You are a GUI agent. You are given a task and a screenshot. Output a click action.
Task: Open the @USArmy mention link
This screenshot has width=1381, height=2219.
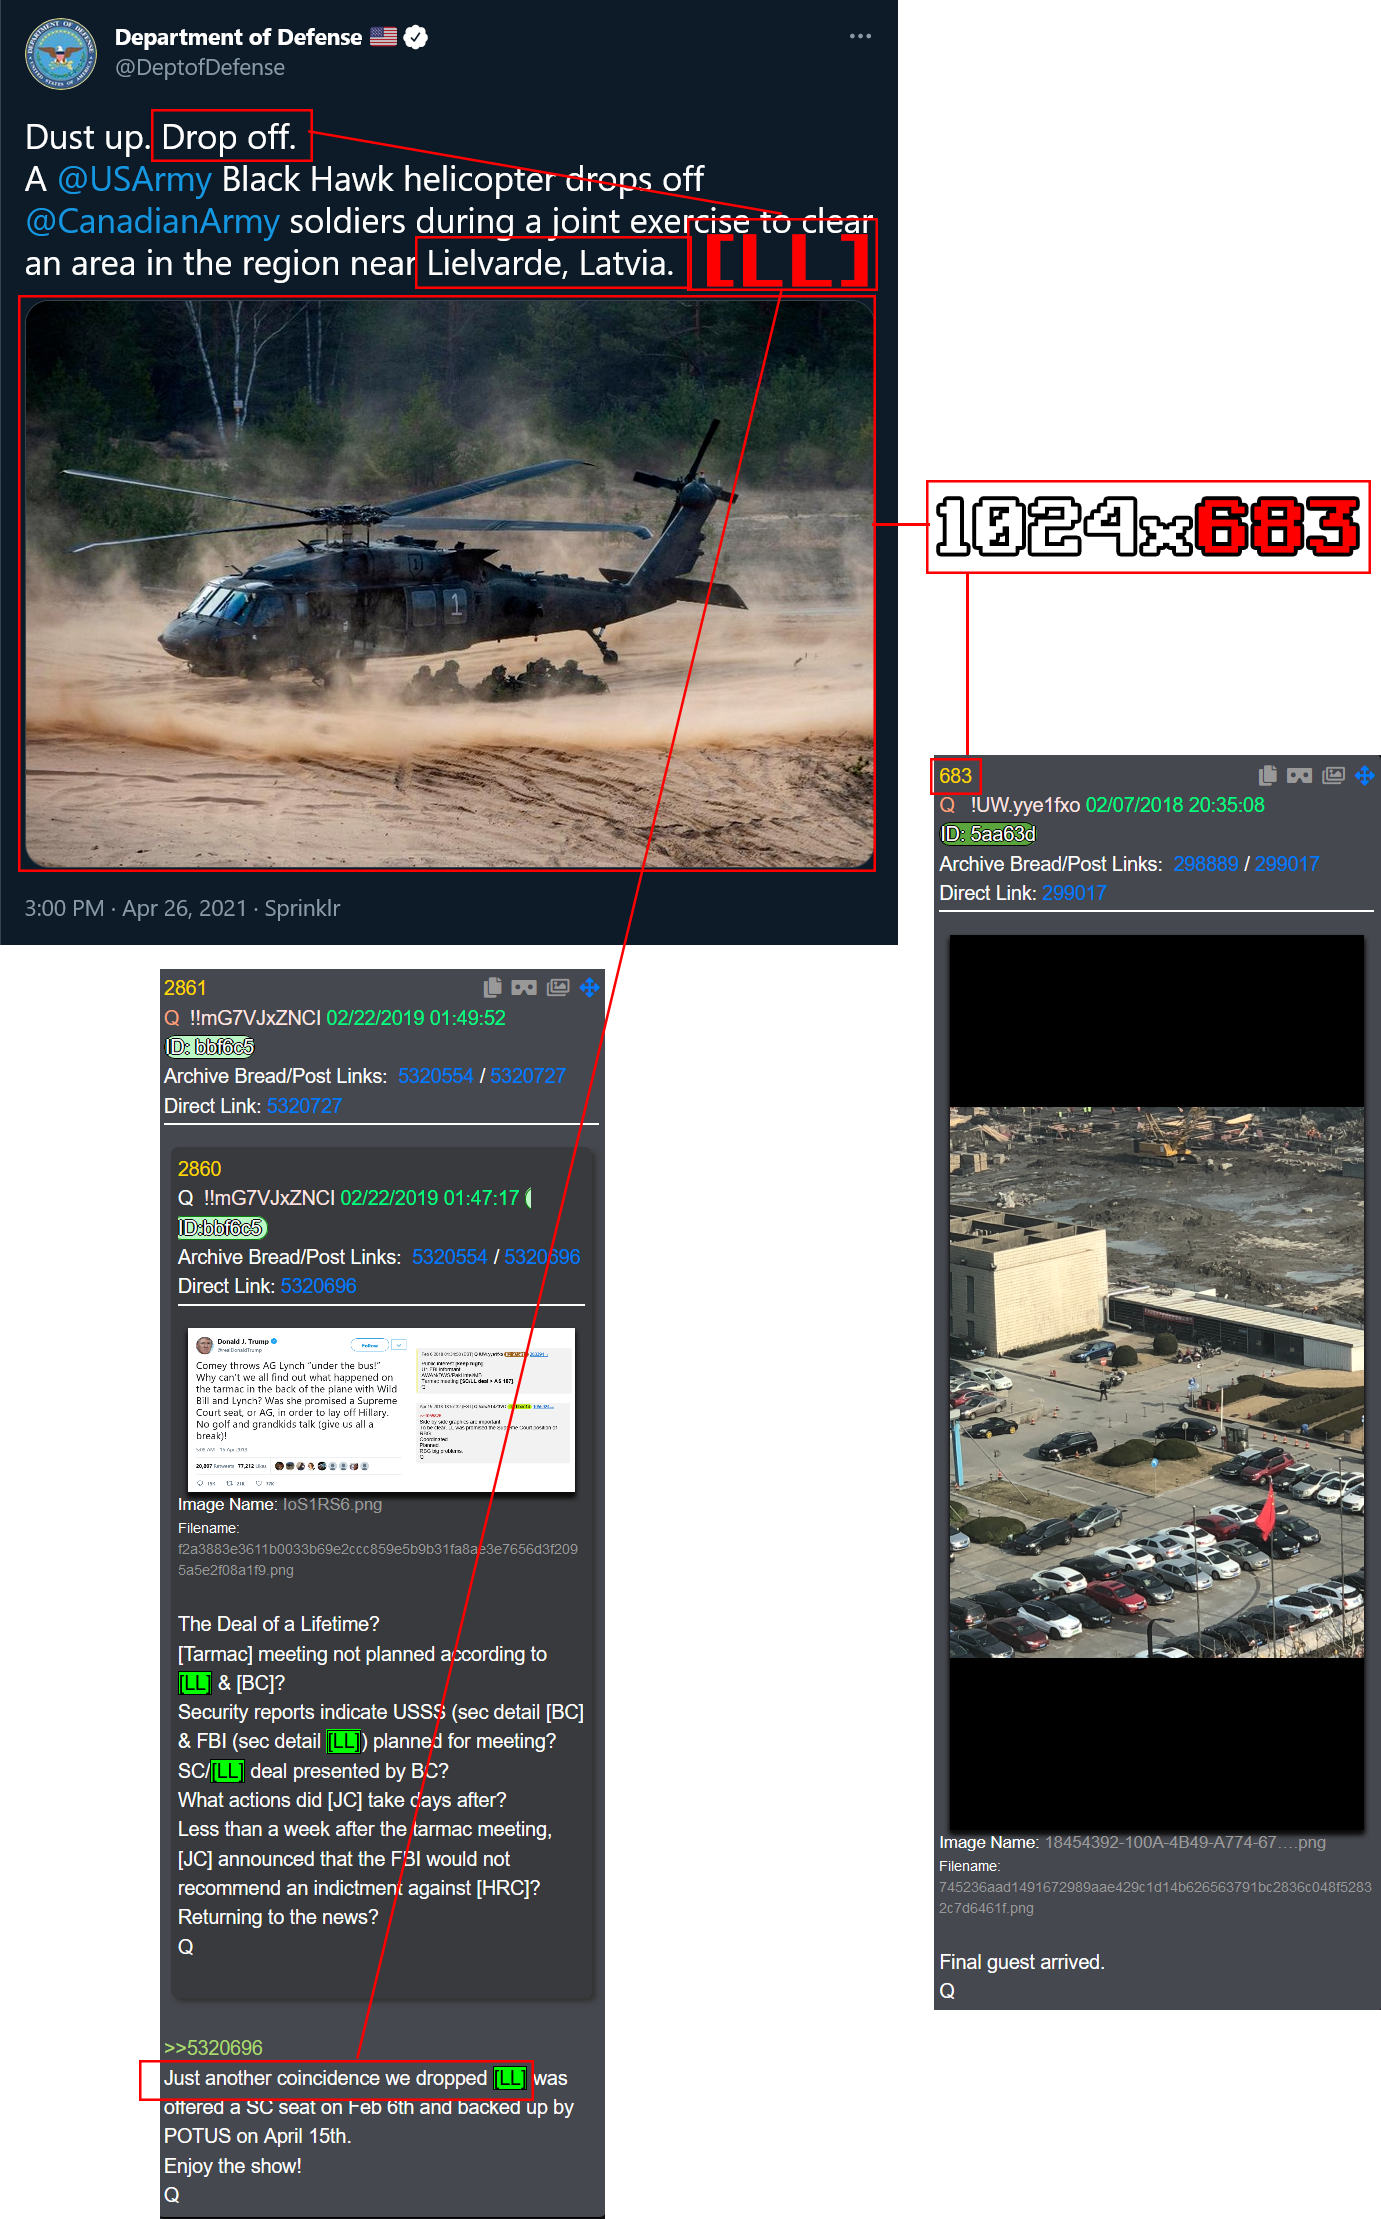pos(135,180)
